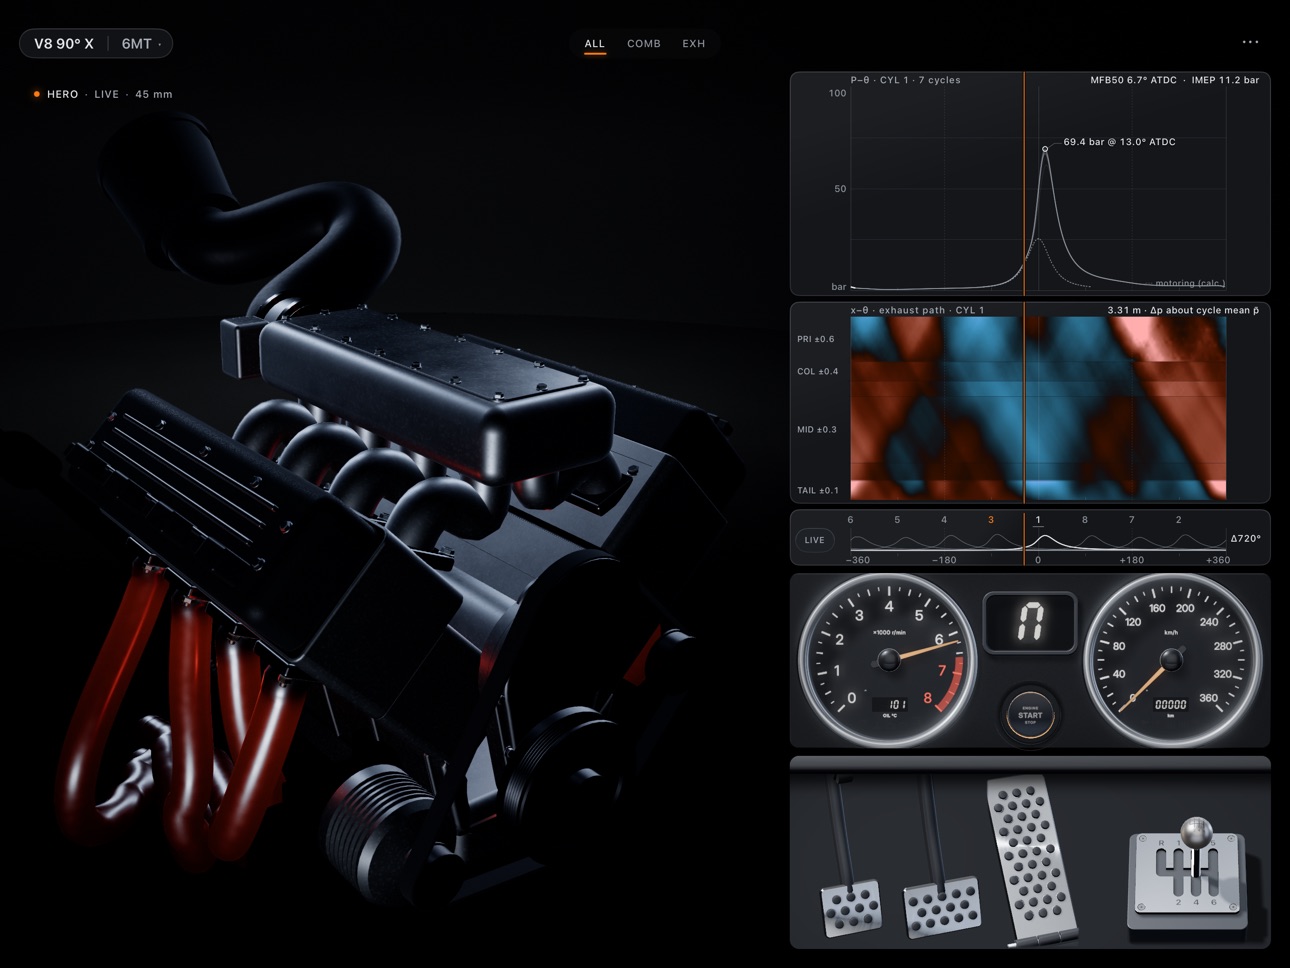Click the speedometer gauge
This screenshot has width=1290, height=968.
coord(1172,660)
